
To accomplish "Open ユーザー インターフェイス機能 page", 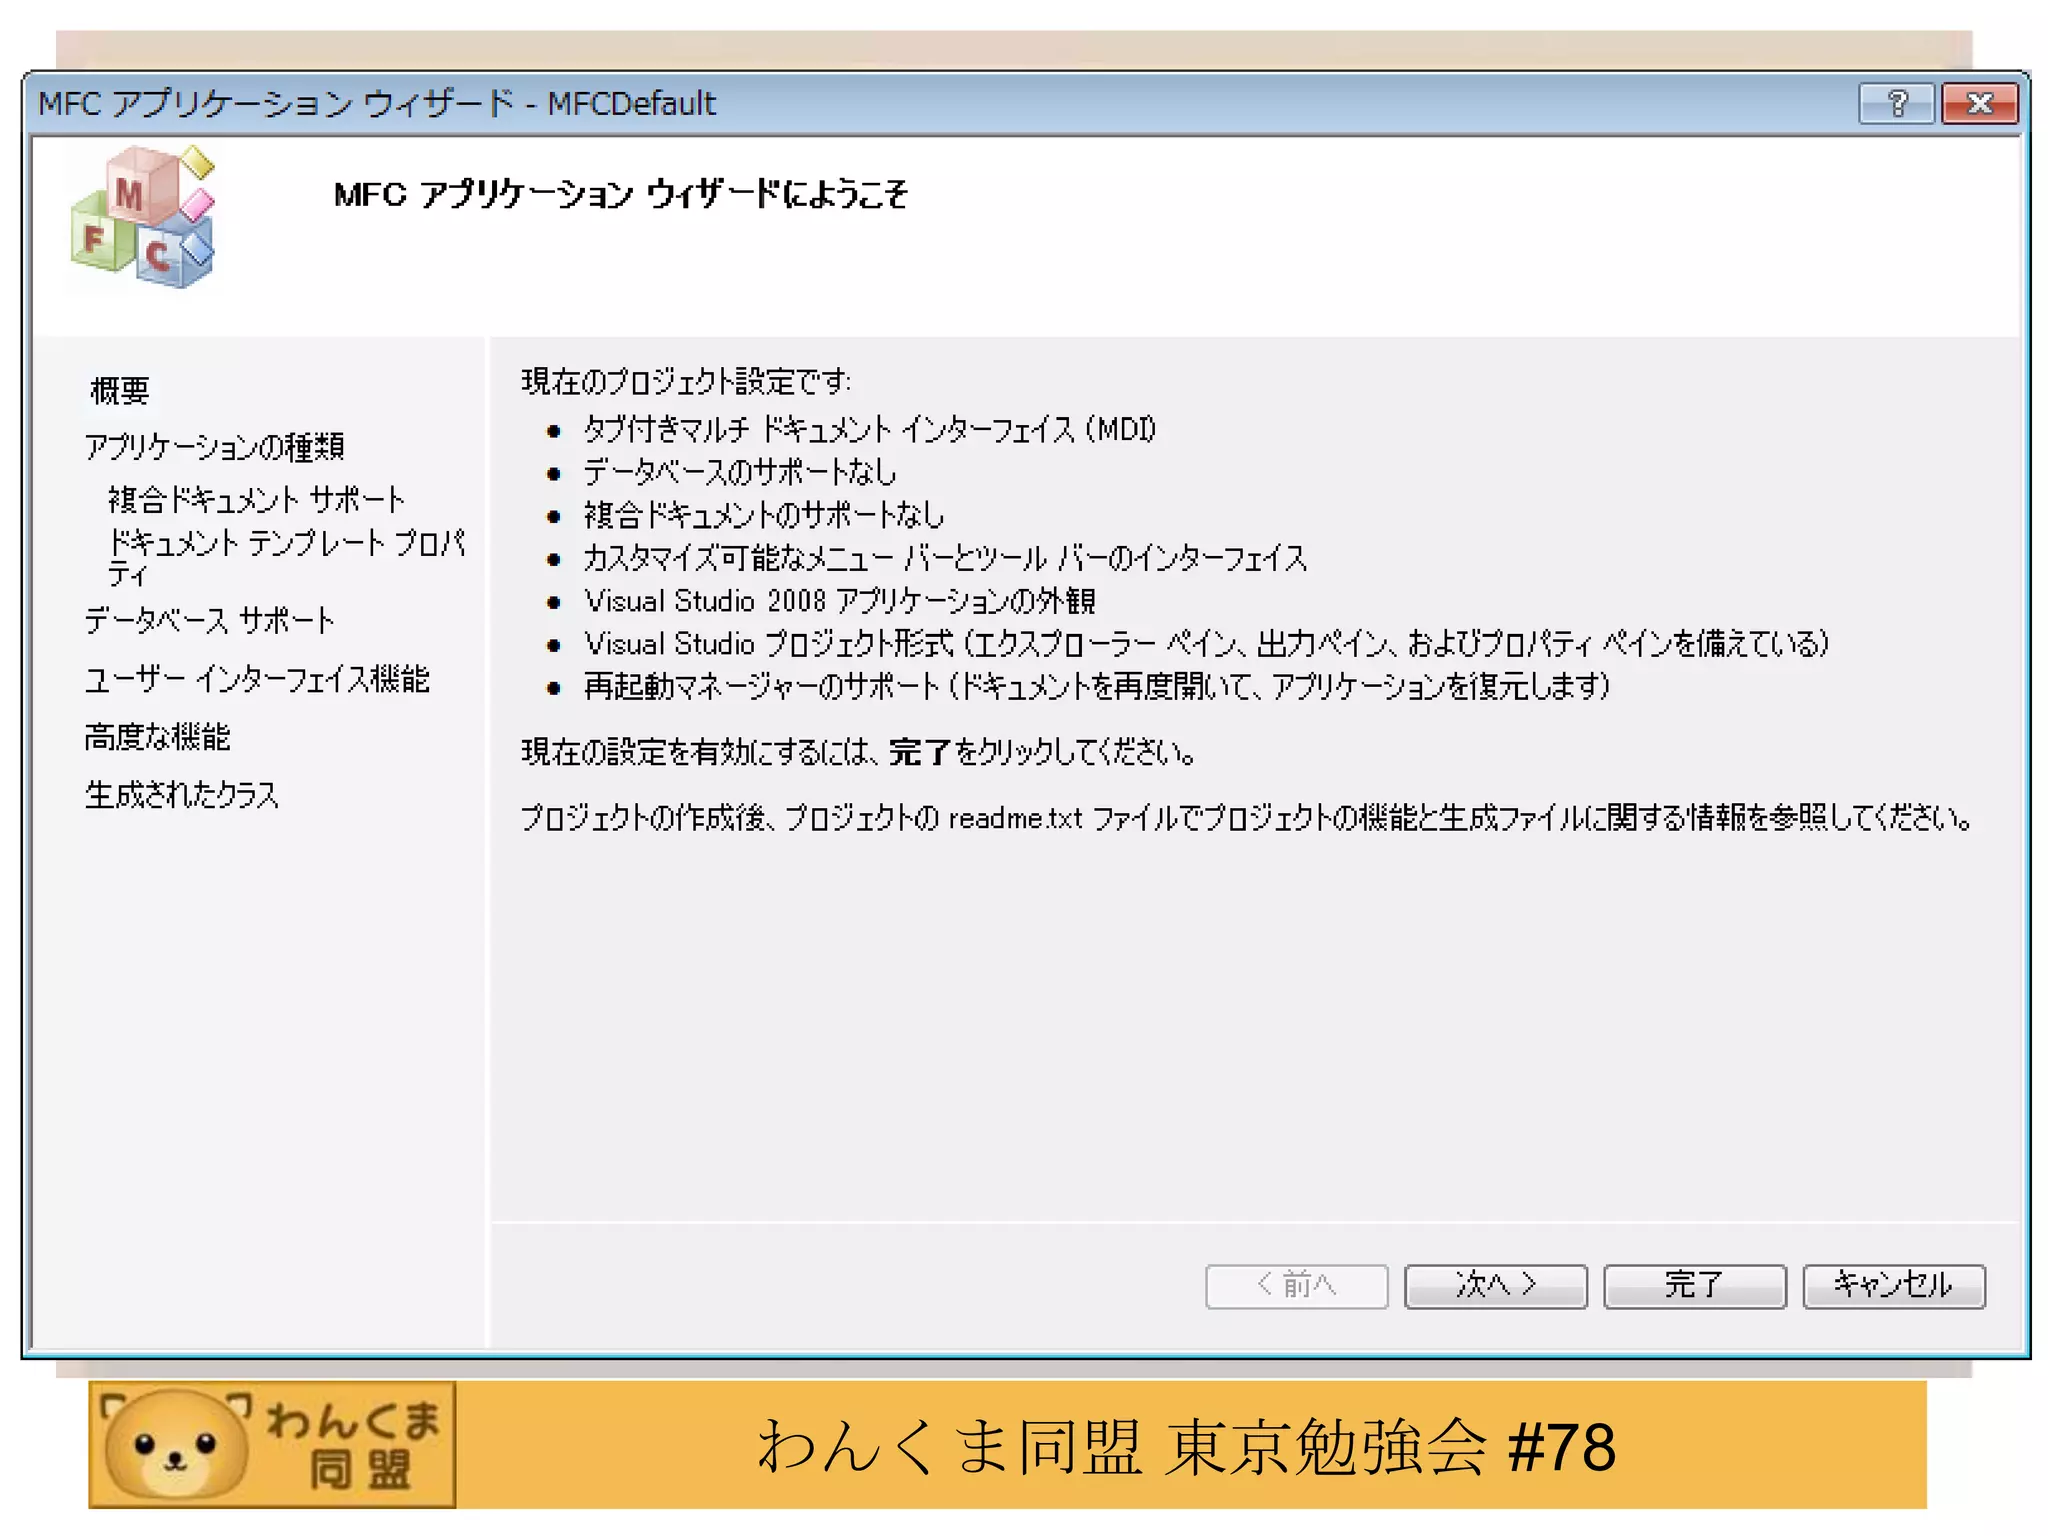I will pyautogui.click(x=257, y=679).
